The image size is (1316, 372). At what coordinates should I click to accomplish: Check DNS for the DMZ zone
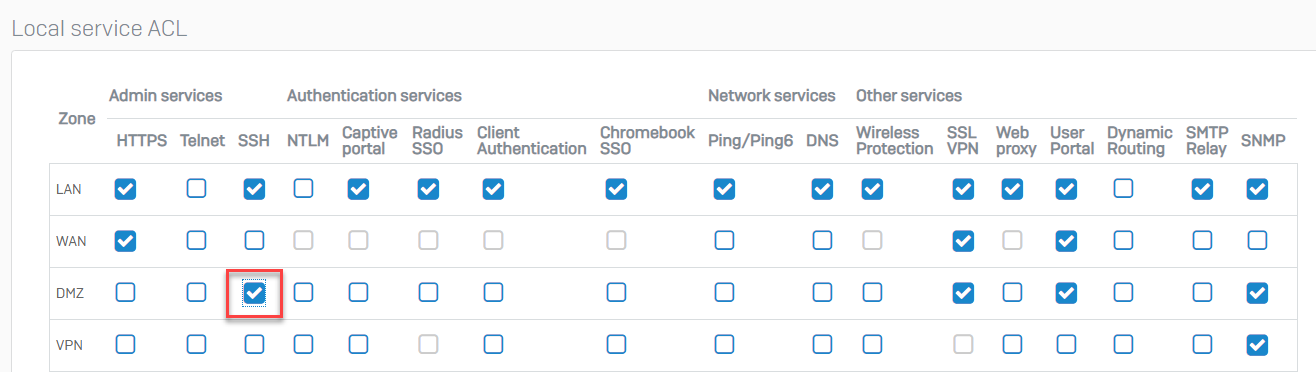[x=822, y=293]
